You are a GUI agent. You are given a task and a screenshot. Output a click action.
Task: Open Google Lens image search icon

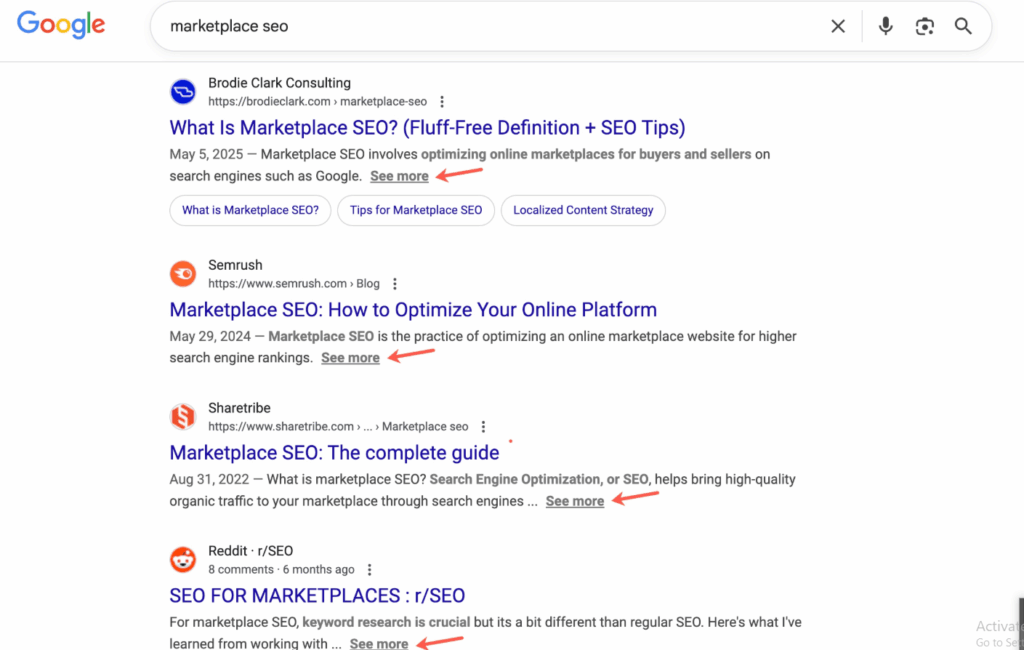tap(925, 26)
